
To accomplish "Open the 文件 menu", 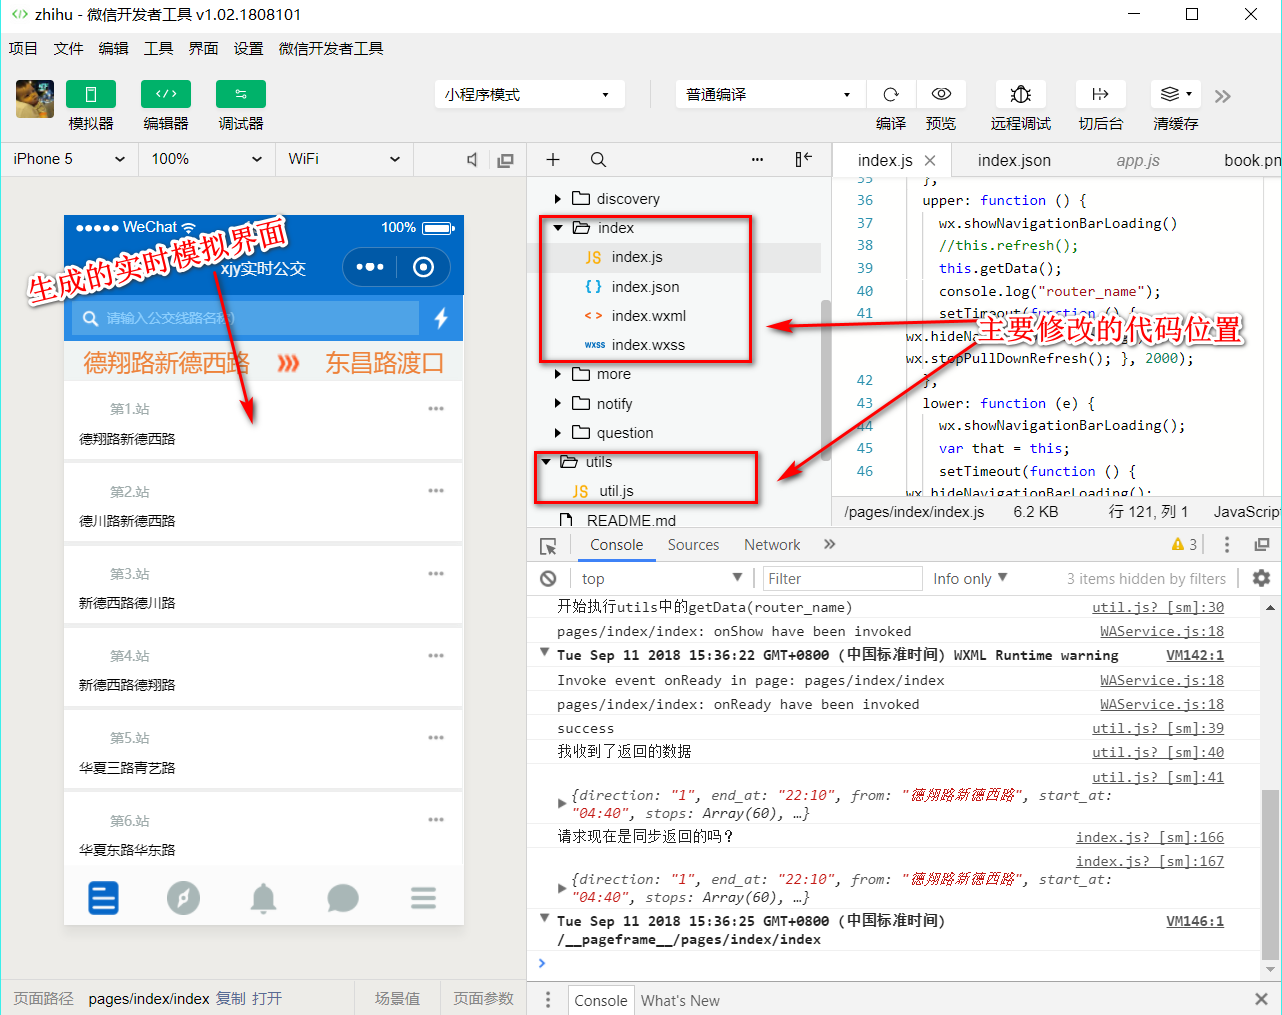I will [68, 48].
